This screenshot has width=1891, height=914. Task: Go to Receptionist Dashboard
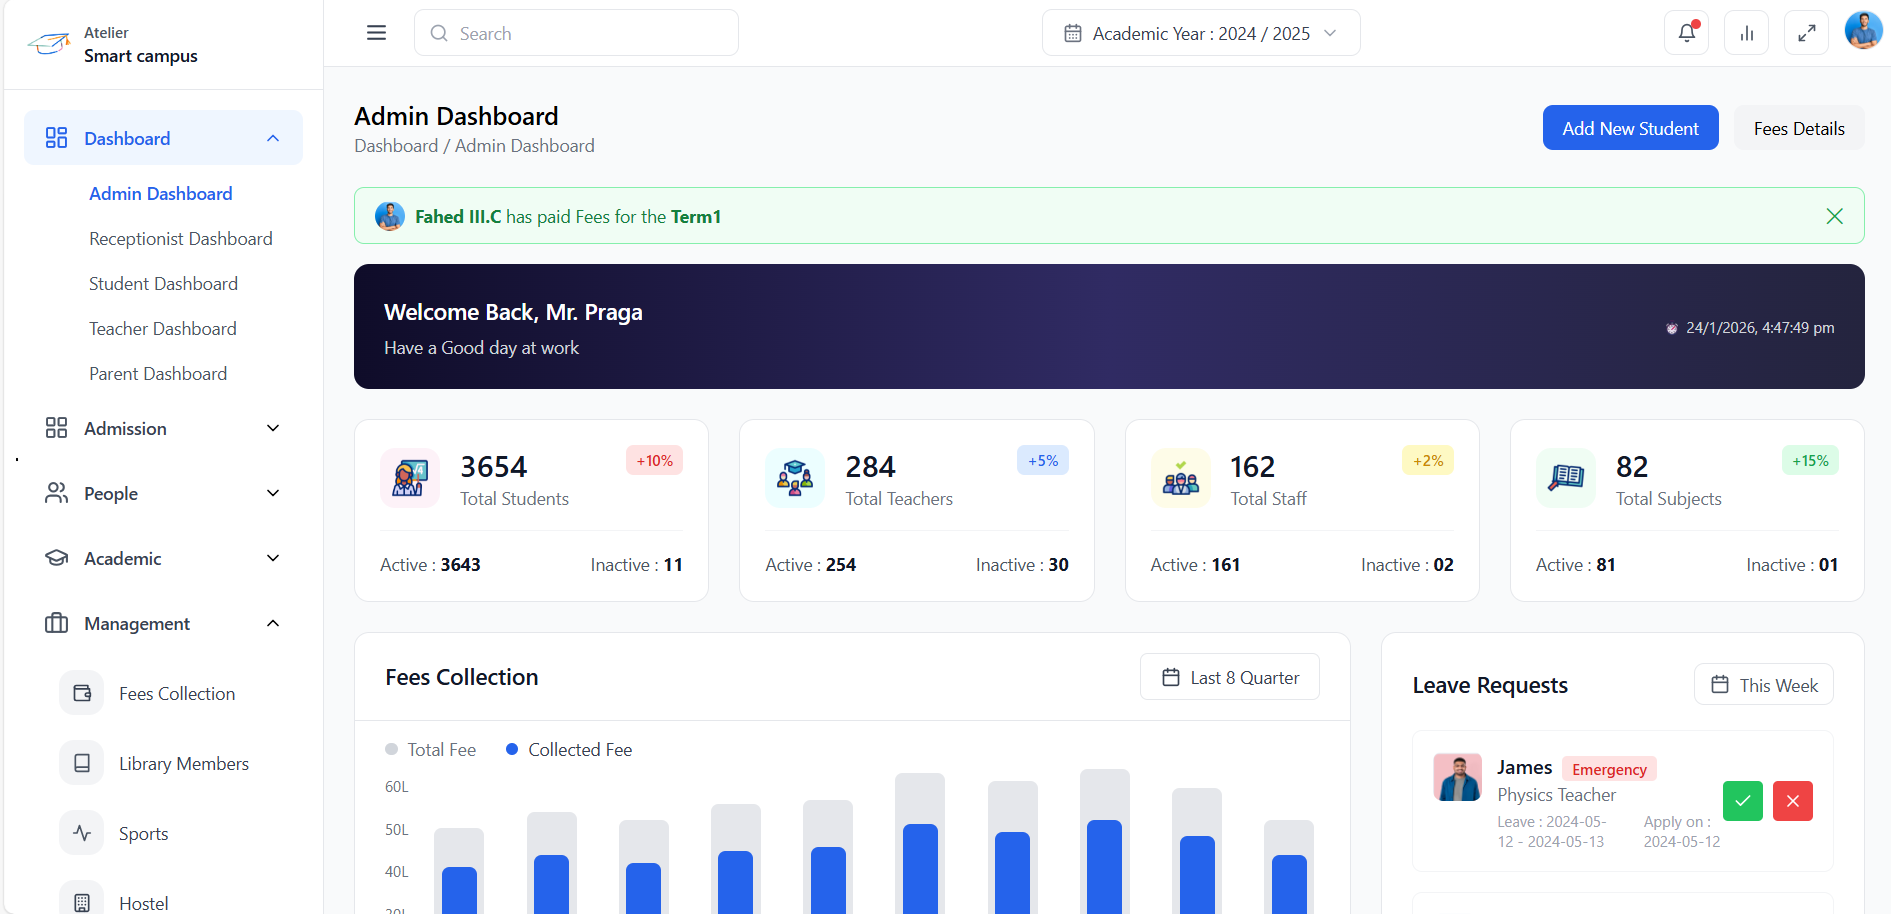[180, 239]
